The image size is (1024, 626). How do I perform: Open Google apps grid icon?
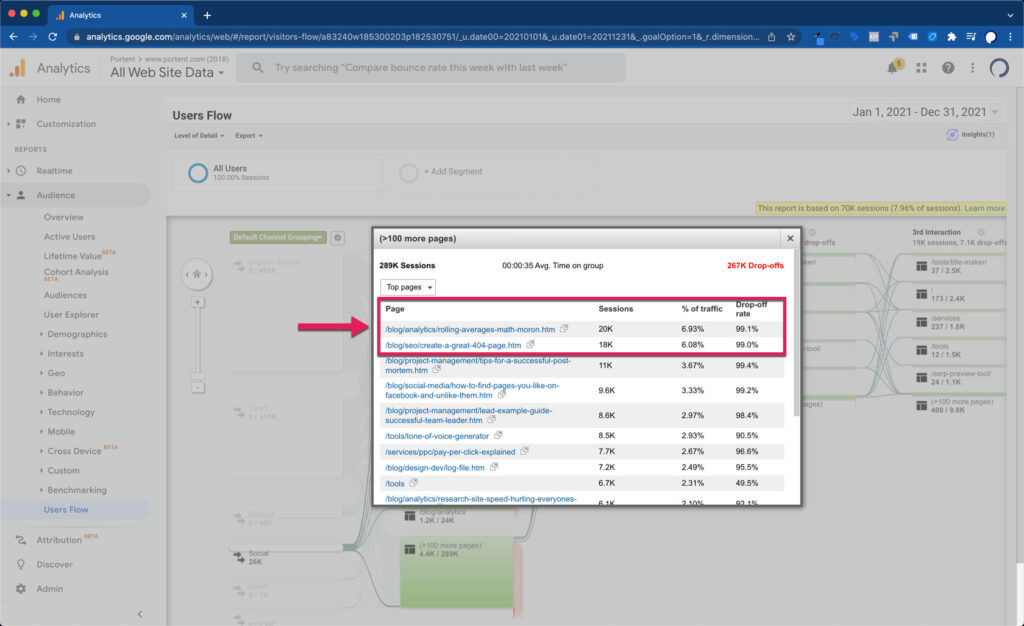point(921,68)
